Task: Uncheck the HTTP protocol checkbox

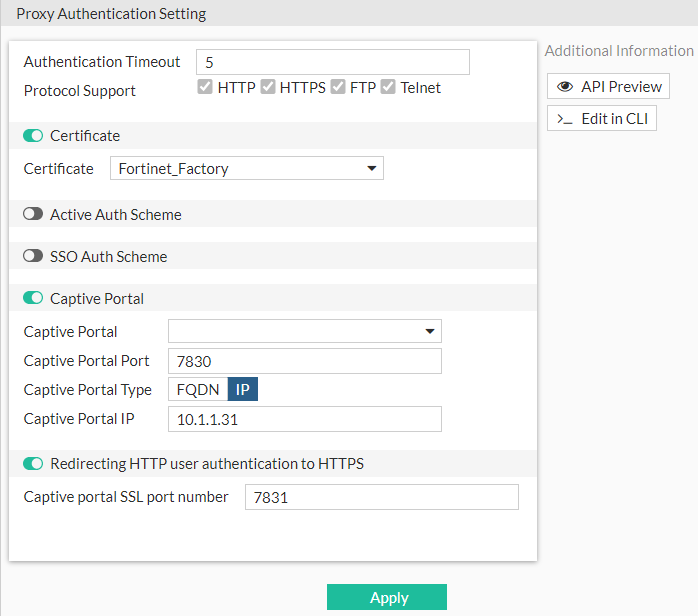Action: click(205, 87)
